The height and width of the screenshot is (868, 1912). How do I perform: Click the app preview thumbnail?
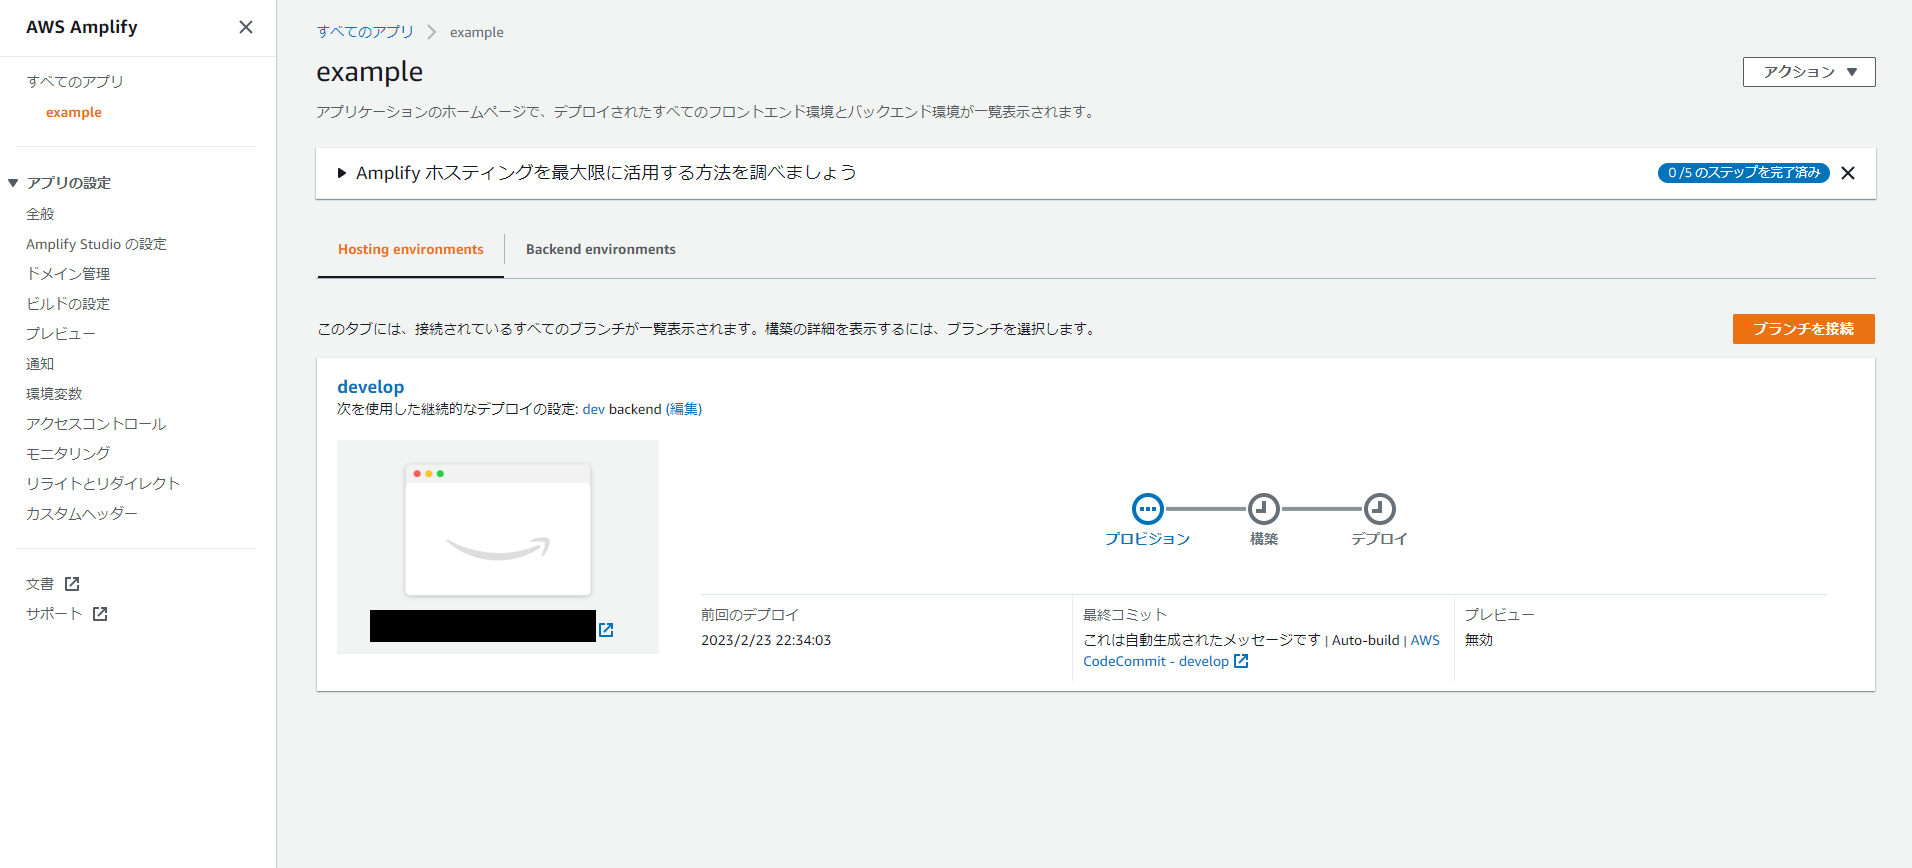pos(498,530)
